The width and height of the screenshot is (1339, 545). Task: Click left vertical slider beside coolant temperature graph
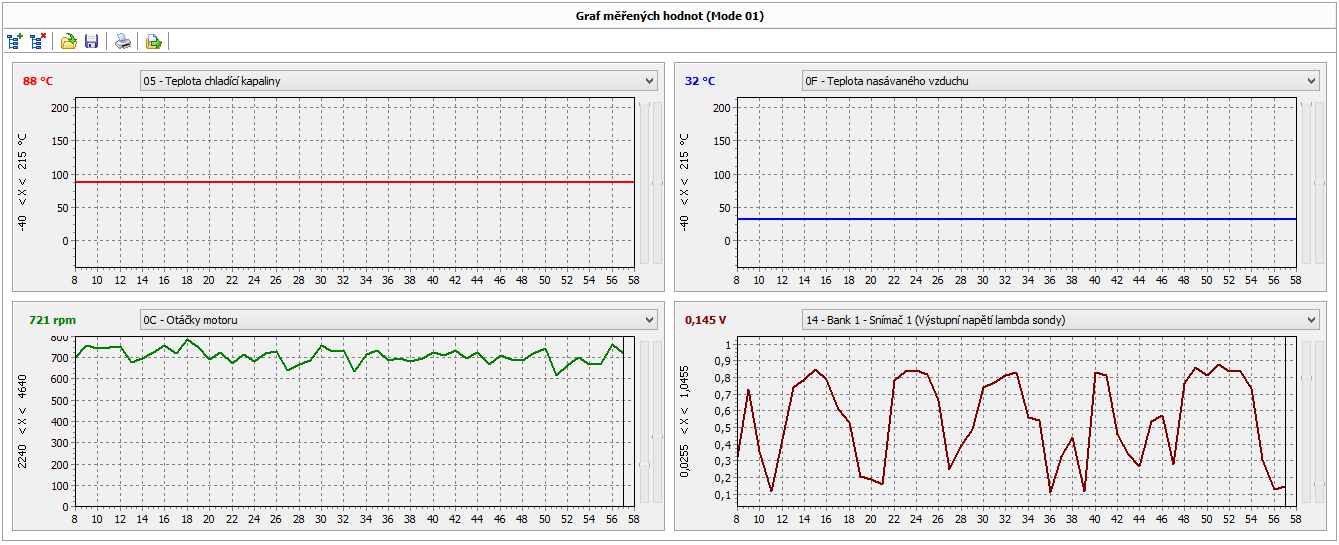pyautogui.click(x=644, y=182)
